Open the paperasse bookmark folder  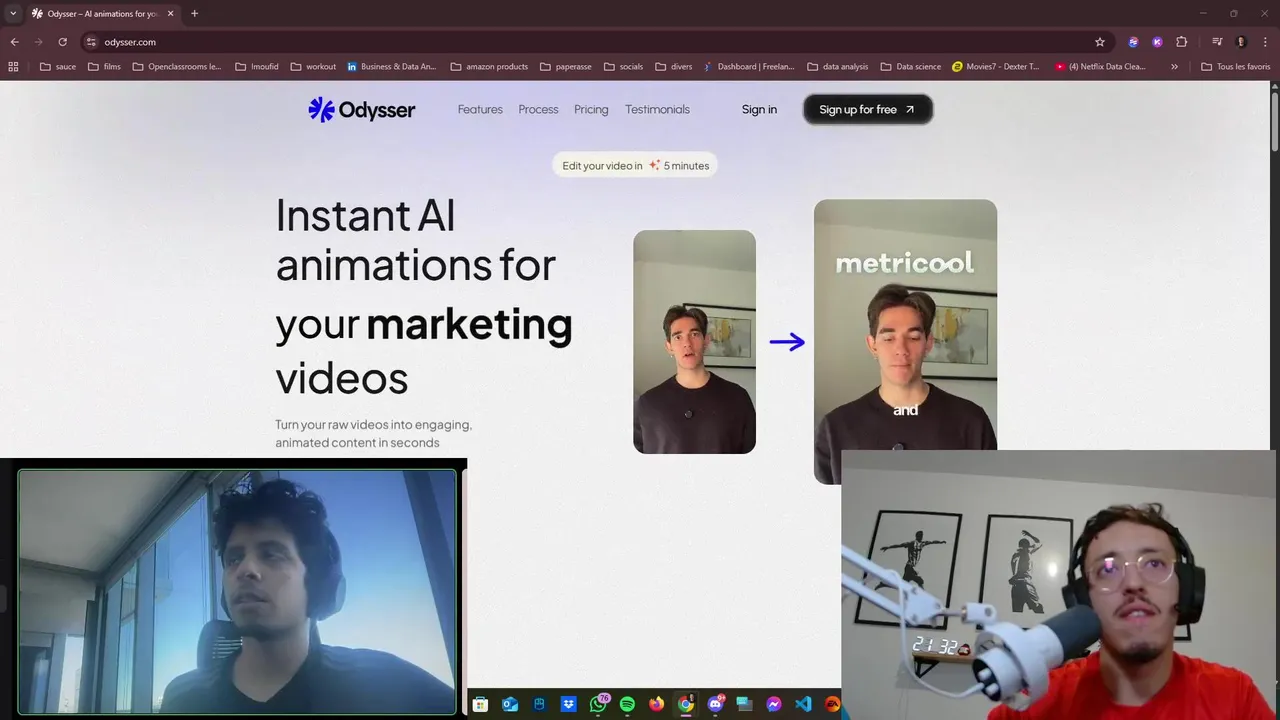click(565, 67)
